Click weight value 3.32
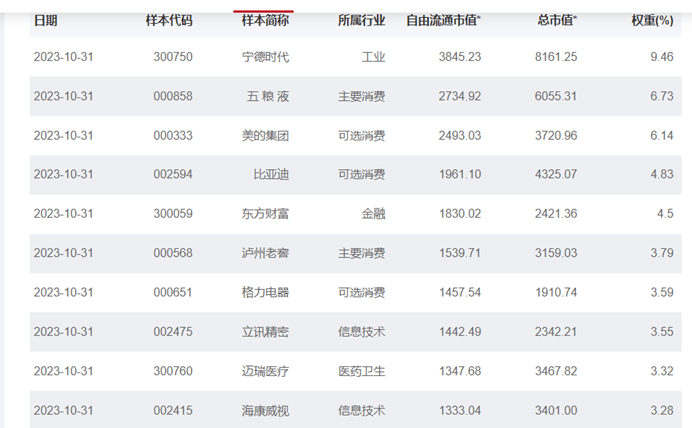Image resolution: width=692 pixels, height=428 pixels. (662, 371)
